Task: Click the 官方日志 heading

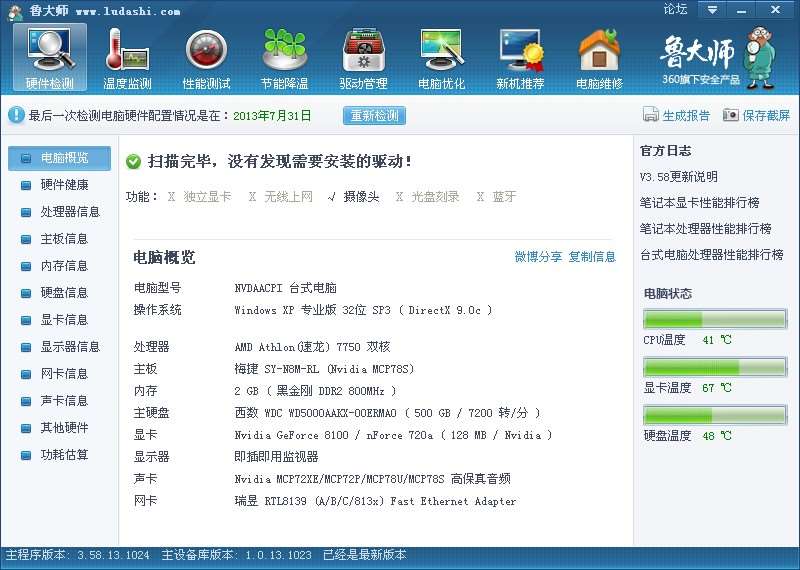Action: click(x=665, y=151)
